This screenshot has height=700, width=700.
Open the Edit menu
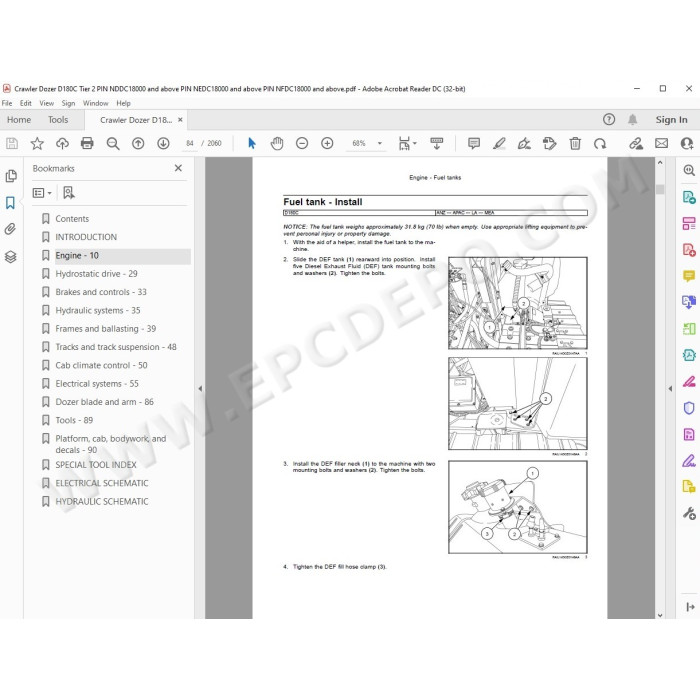click(x=25, y=103)
